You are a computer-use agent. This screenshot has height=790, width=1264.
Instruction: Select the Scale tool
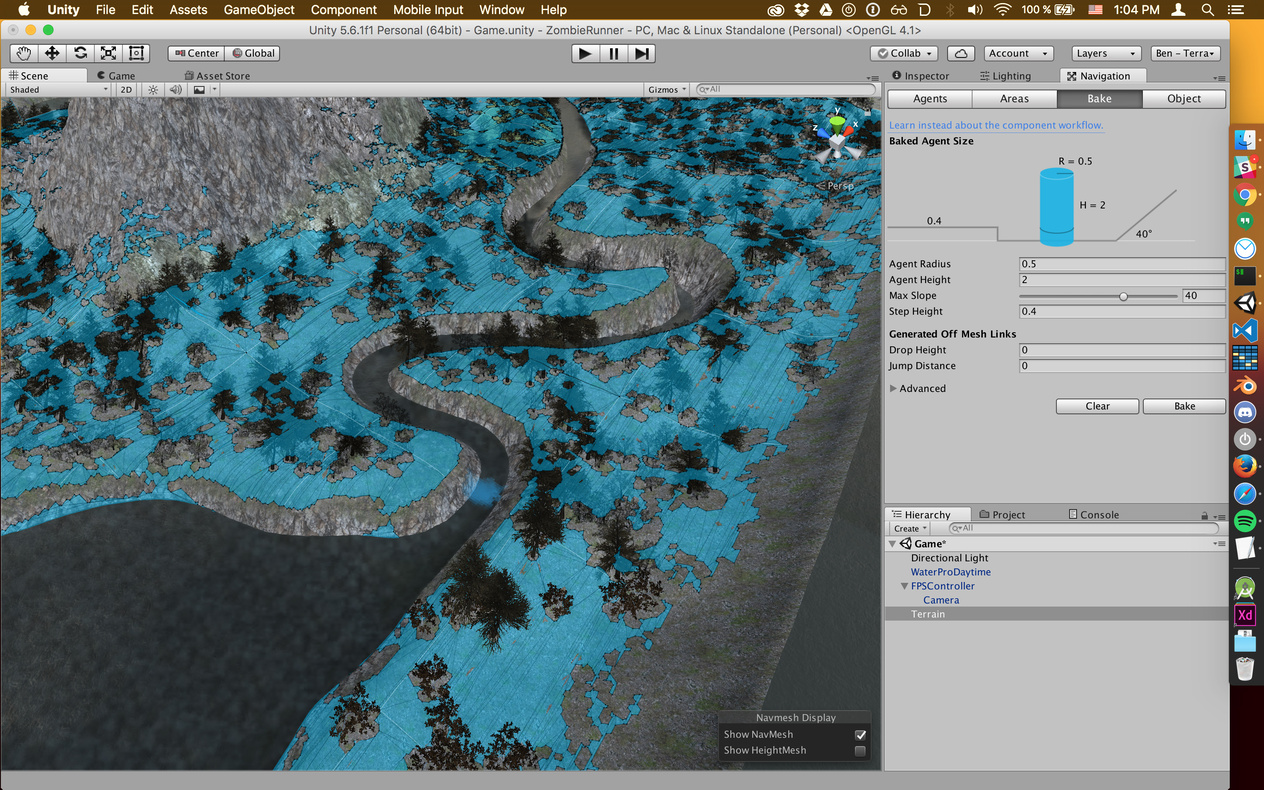click(107, 52)
